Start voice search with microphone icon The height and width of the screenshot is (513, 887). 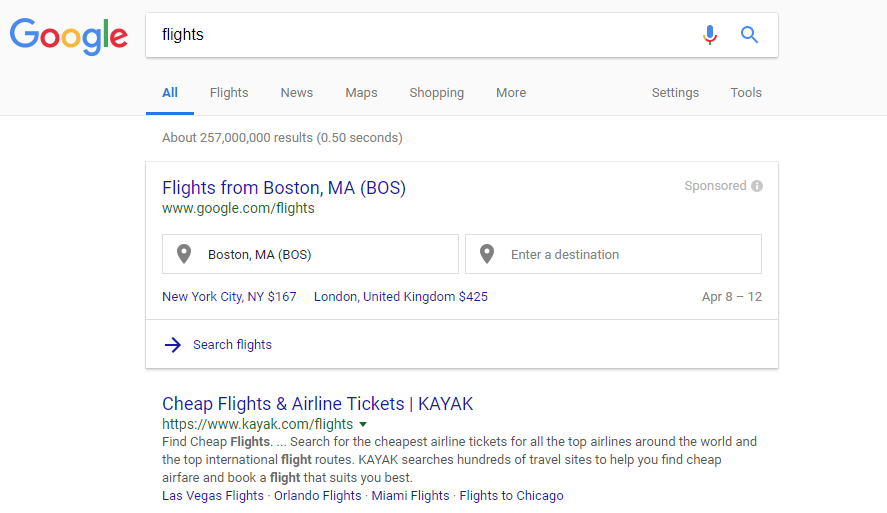(x=709, y=35)
